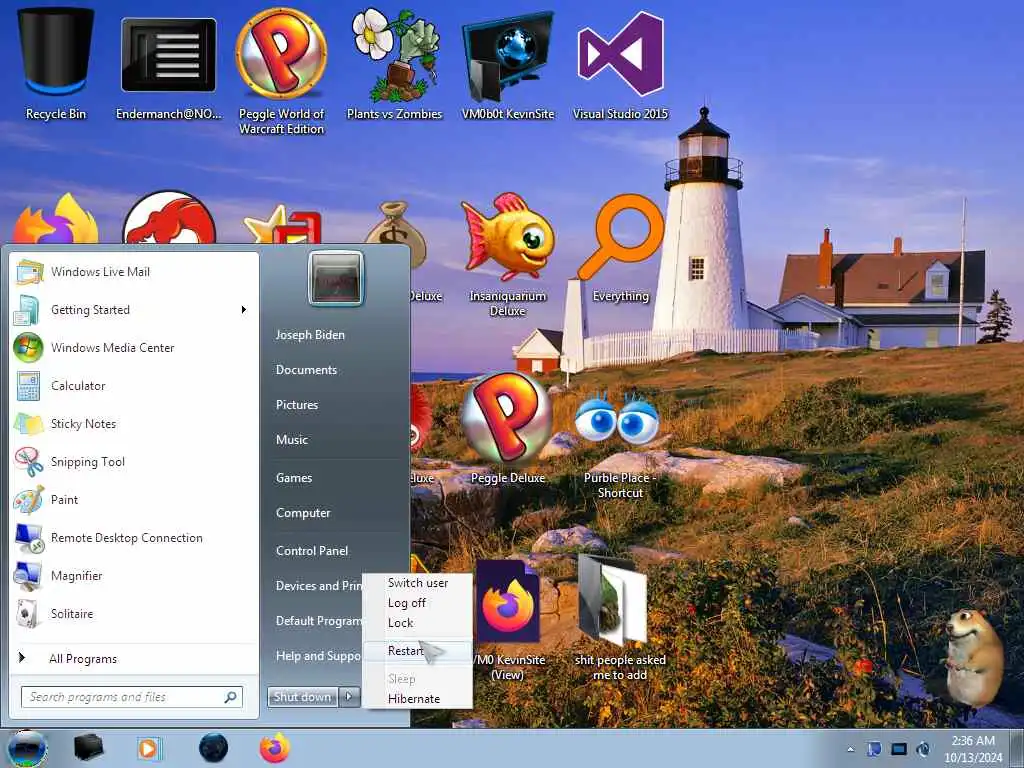This screenshot has width=1024, height=768.
Task: Open Default Programs link
Action: tap(317, 620)
